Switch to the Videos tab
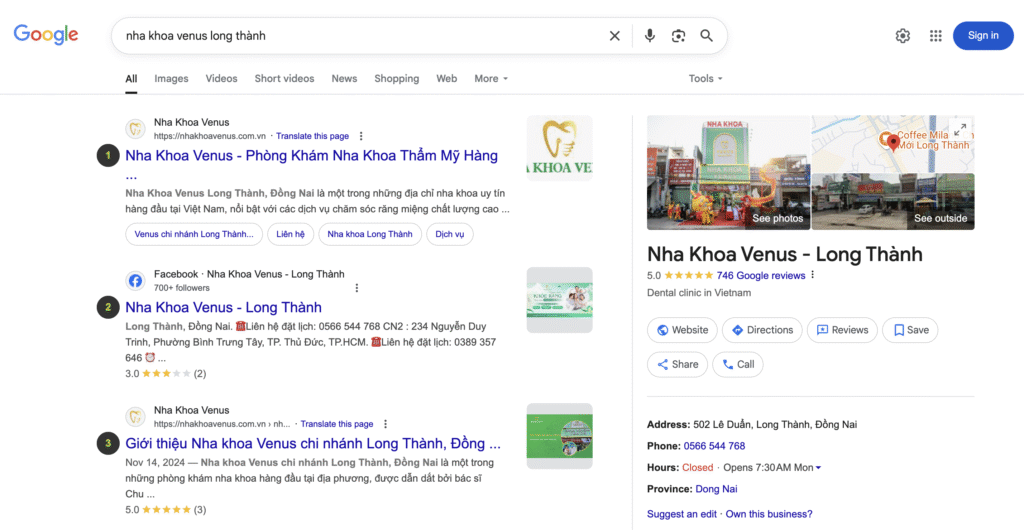 pos(221,78)
